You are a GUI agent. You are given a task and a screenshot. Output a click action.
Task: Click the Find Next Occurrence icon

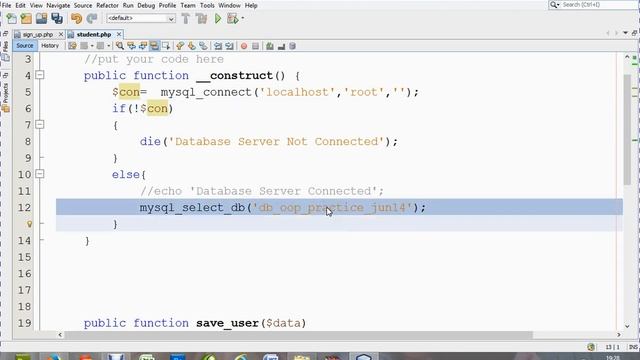142,46
